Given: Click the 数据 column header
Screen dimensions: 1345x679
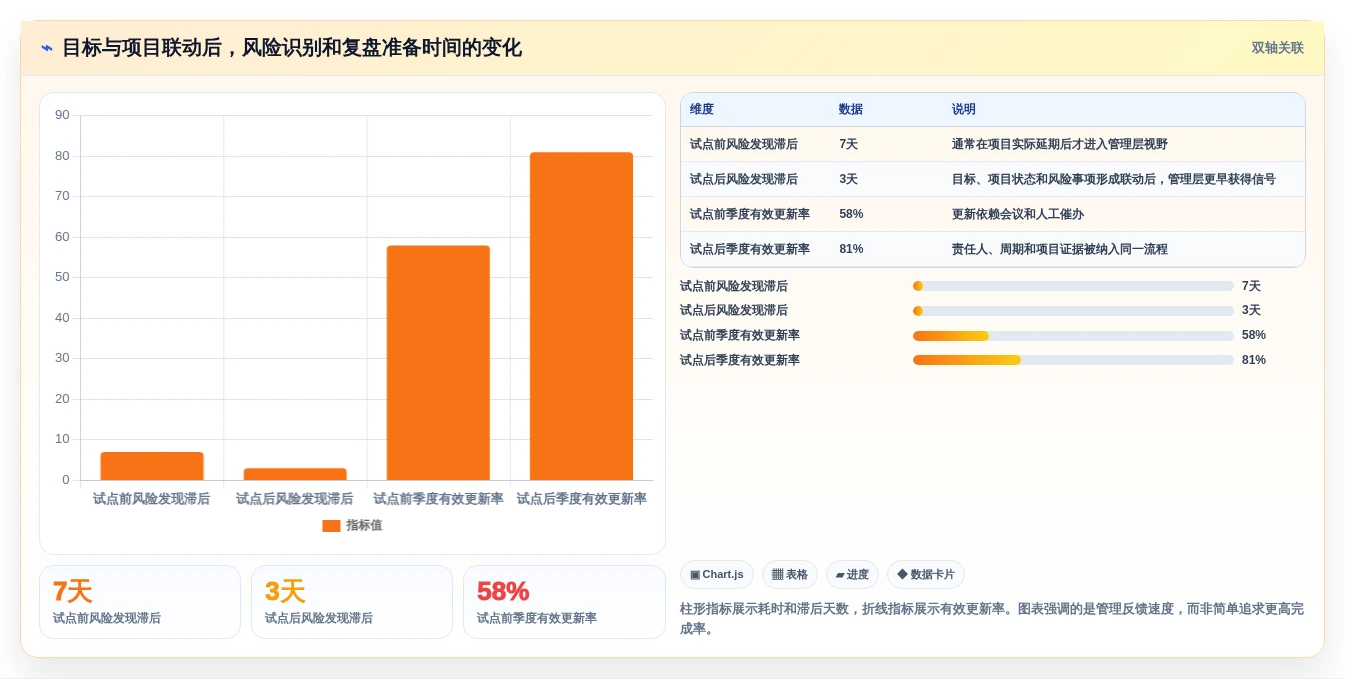Looking at the screenshot, I should (851, 110).
